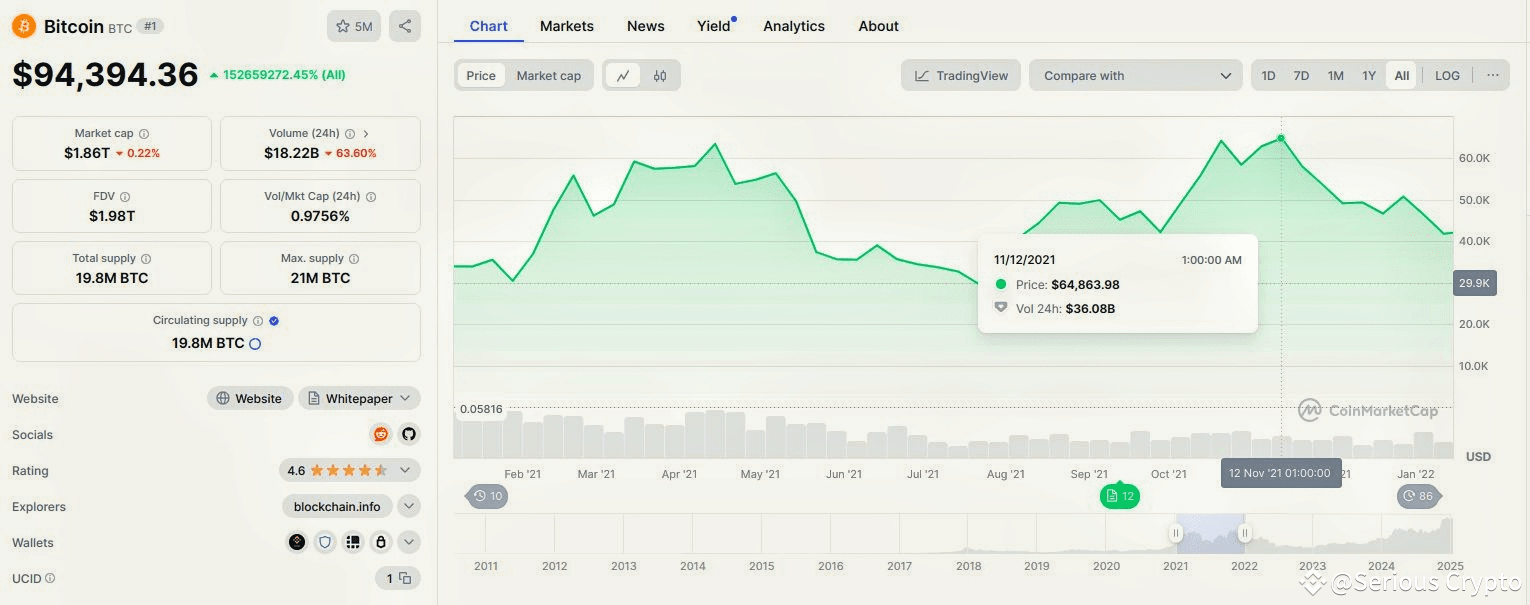
Task: Open the Website link button
Action: pyautogui.click(x=250, y=398)
